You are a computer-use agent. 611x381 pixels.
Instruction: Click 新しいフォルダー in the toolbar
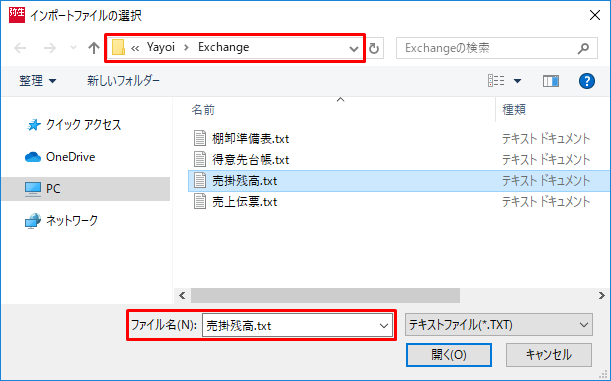pyautogui.click(x=123, y=81)
